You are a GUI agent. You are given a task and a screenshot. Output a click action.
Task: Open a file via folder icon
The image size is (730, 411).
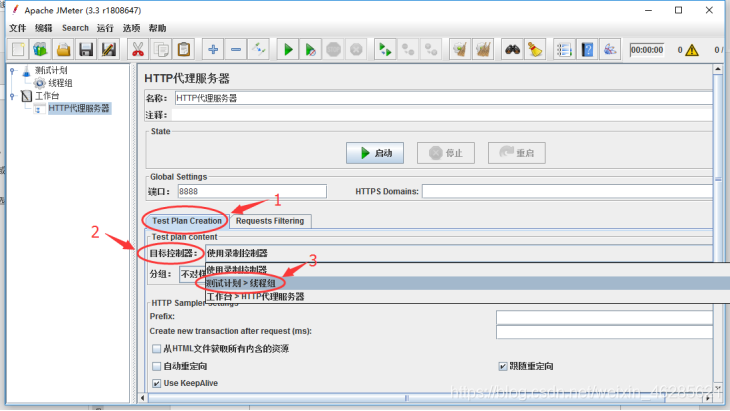tap(63, 49)
